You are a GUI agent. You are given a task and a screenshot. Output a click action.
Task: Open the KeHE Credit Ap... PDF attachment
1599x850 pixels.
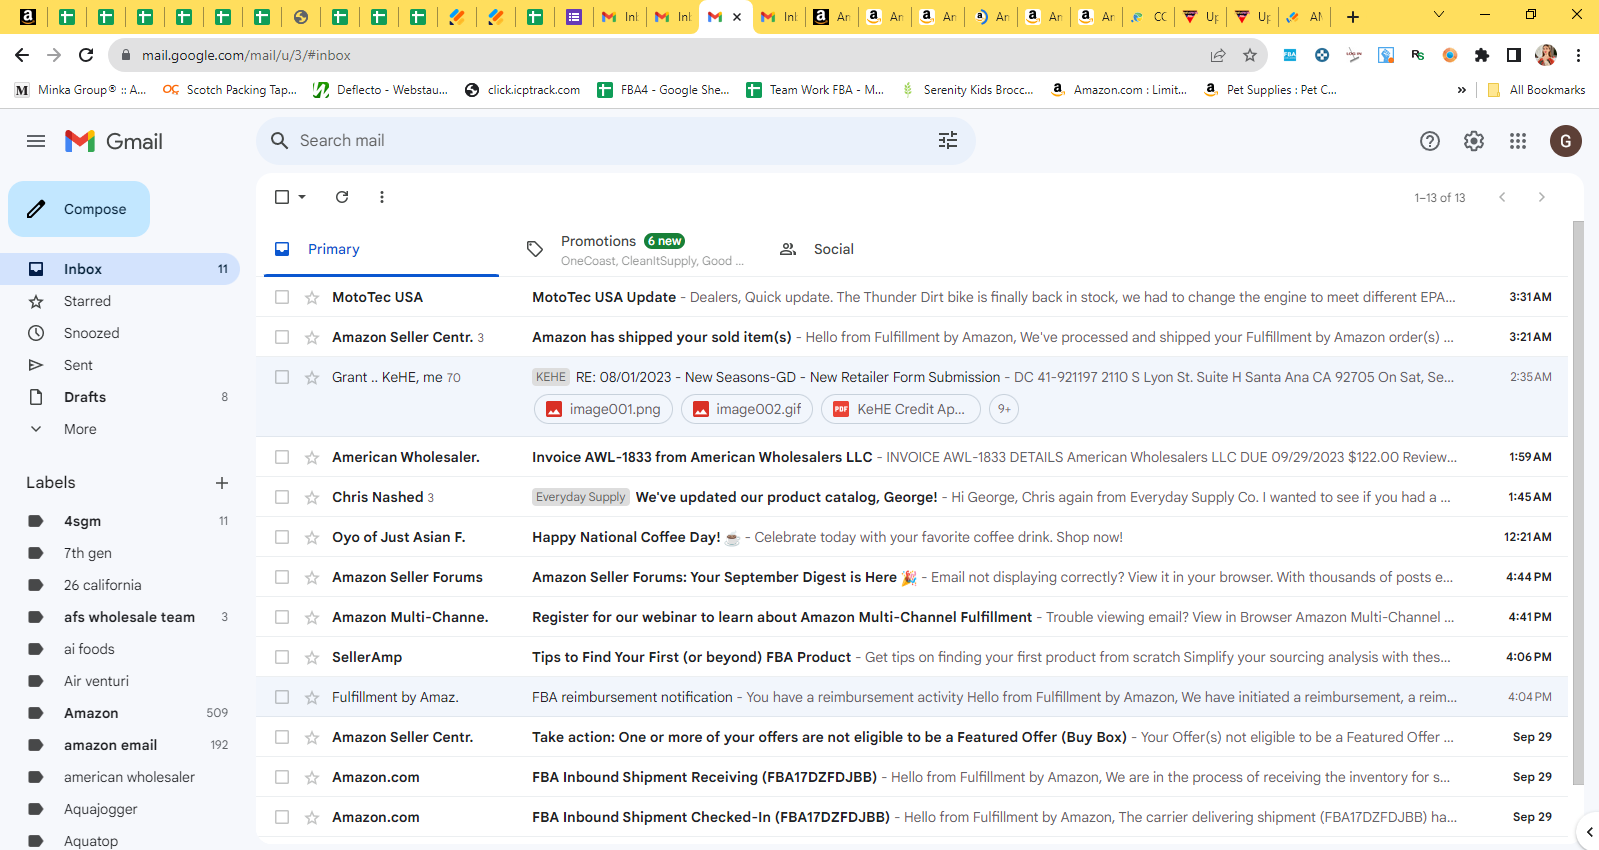click(900, 409)
